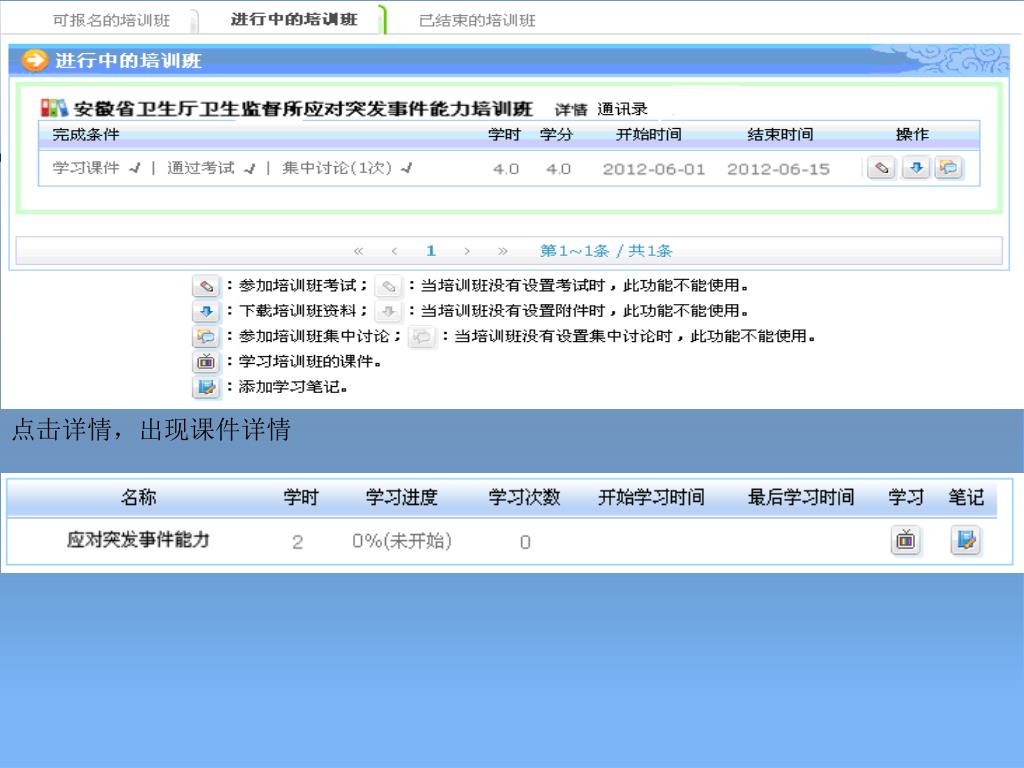Click disabled download icon in attachment legend
Image resolution: width=1024 pixels, height=768 pixels.
click(388, 312)
